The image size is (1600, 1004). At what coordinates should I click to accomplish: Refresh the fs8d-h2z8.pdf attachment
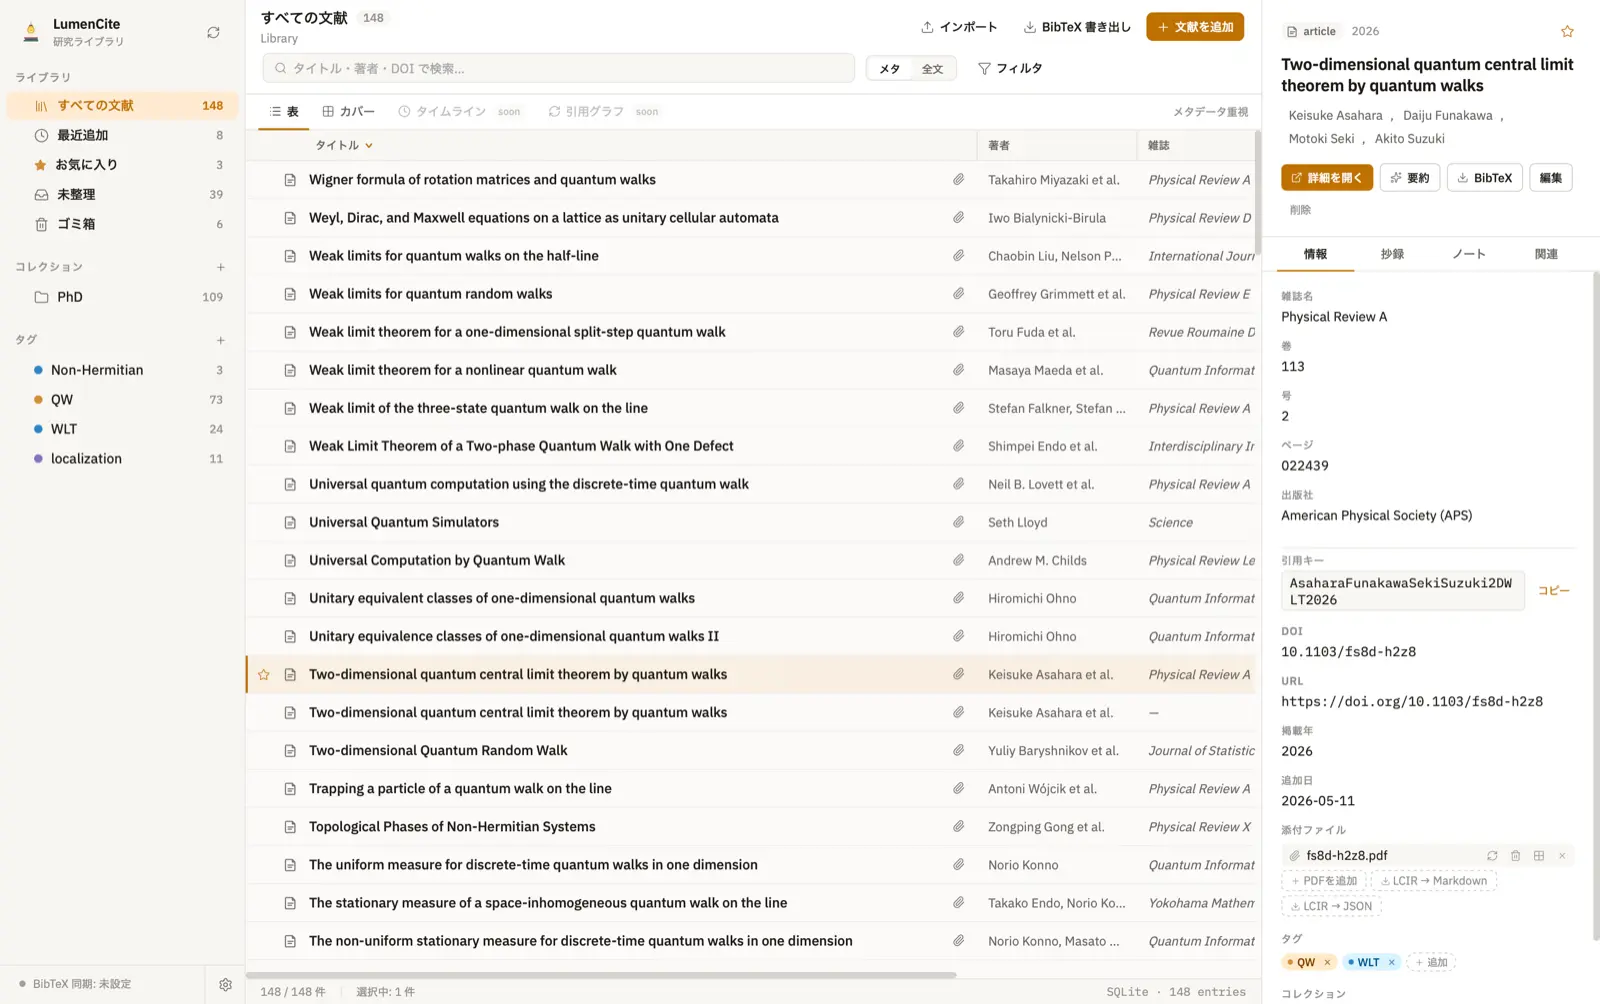[x=1492, y=856]
